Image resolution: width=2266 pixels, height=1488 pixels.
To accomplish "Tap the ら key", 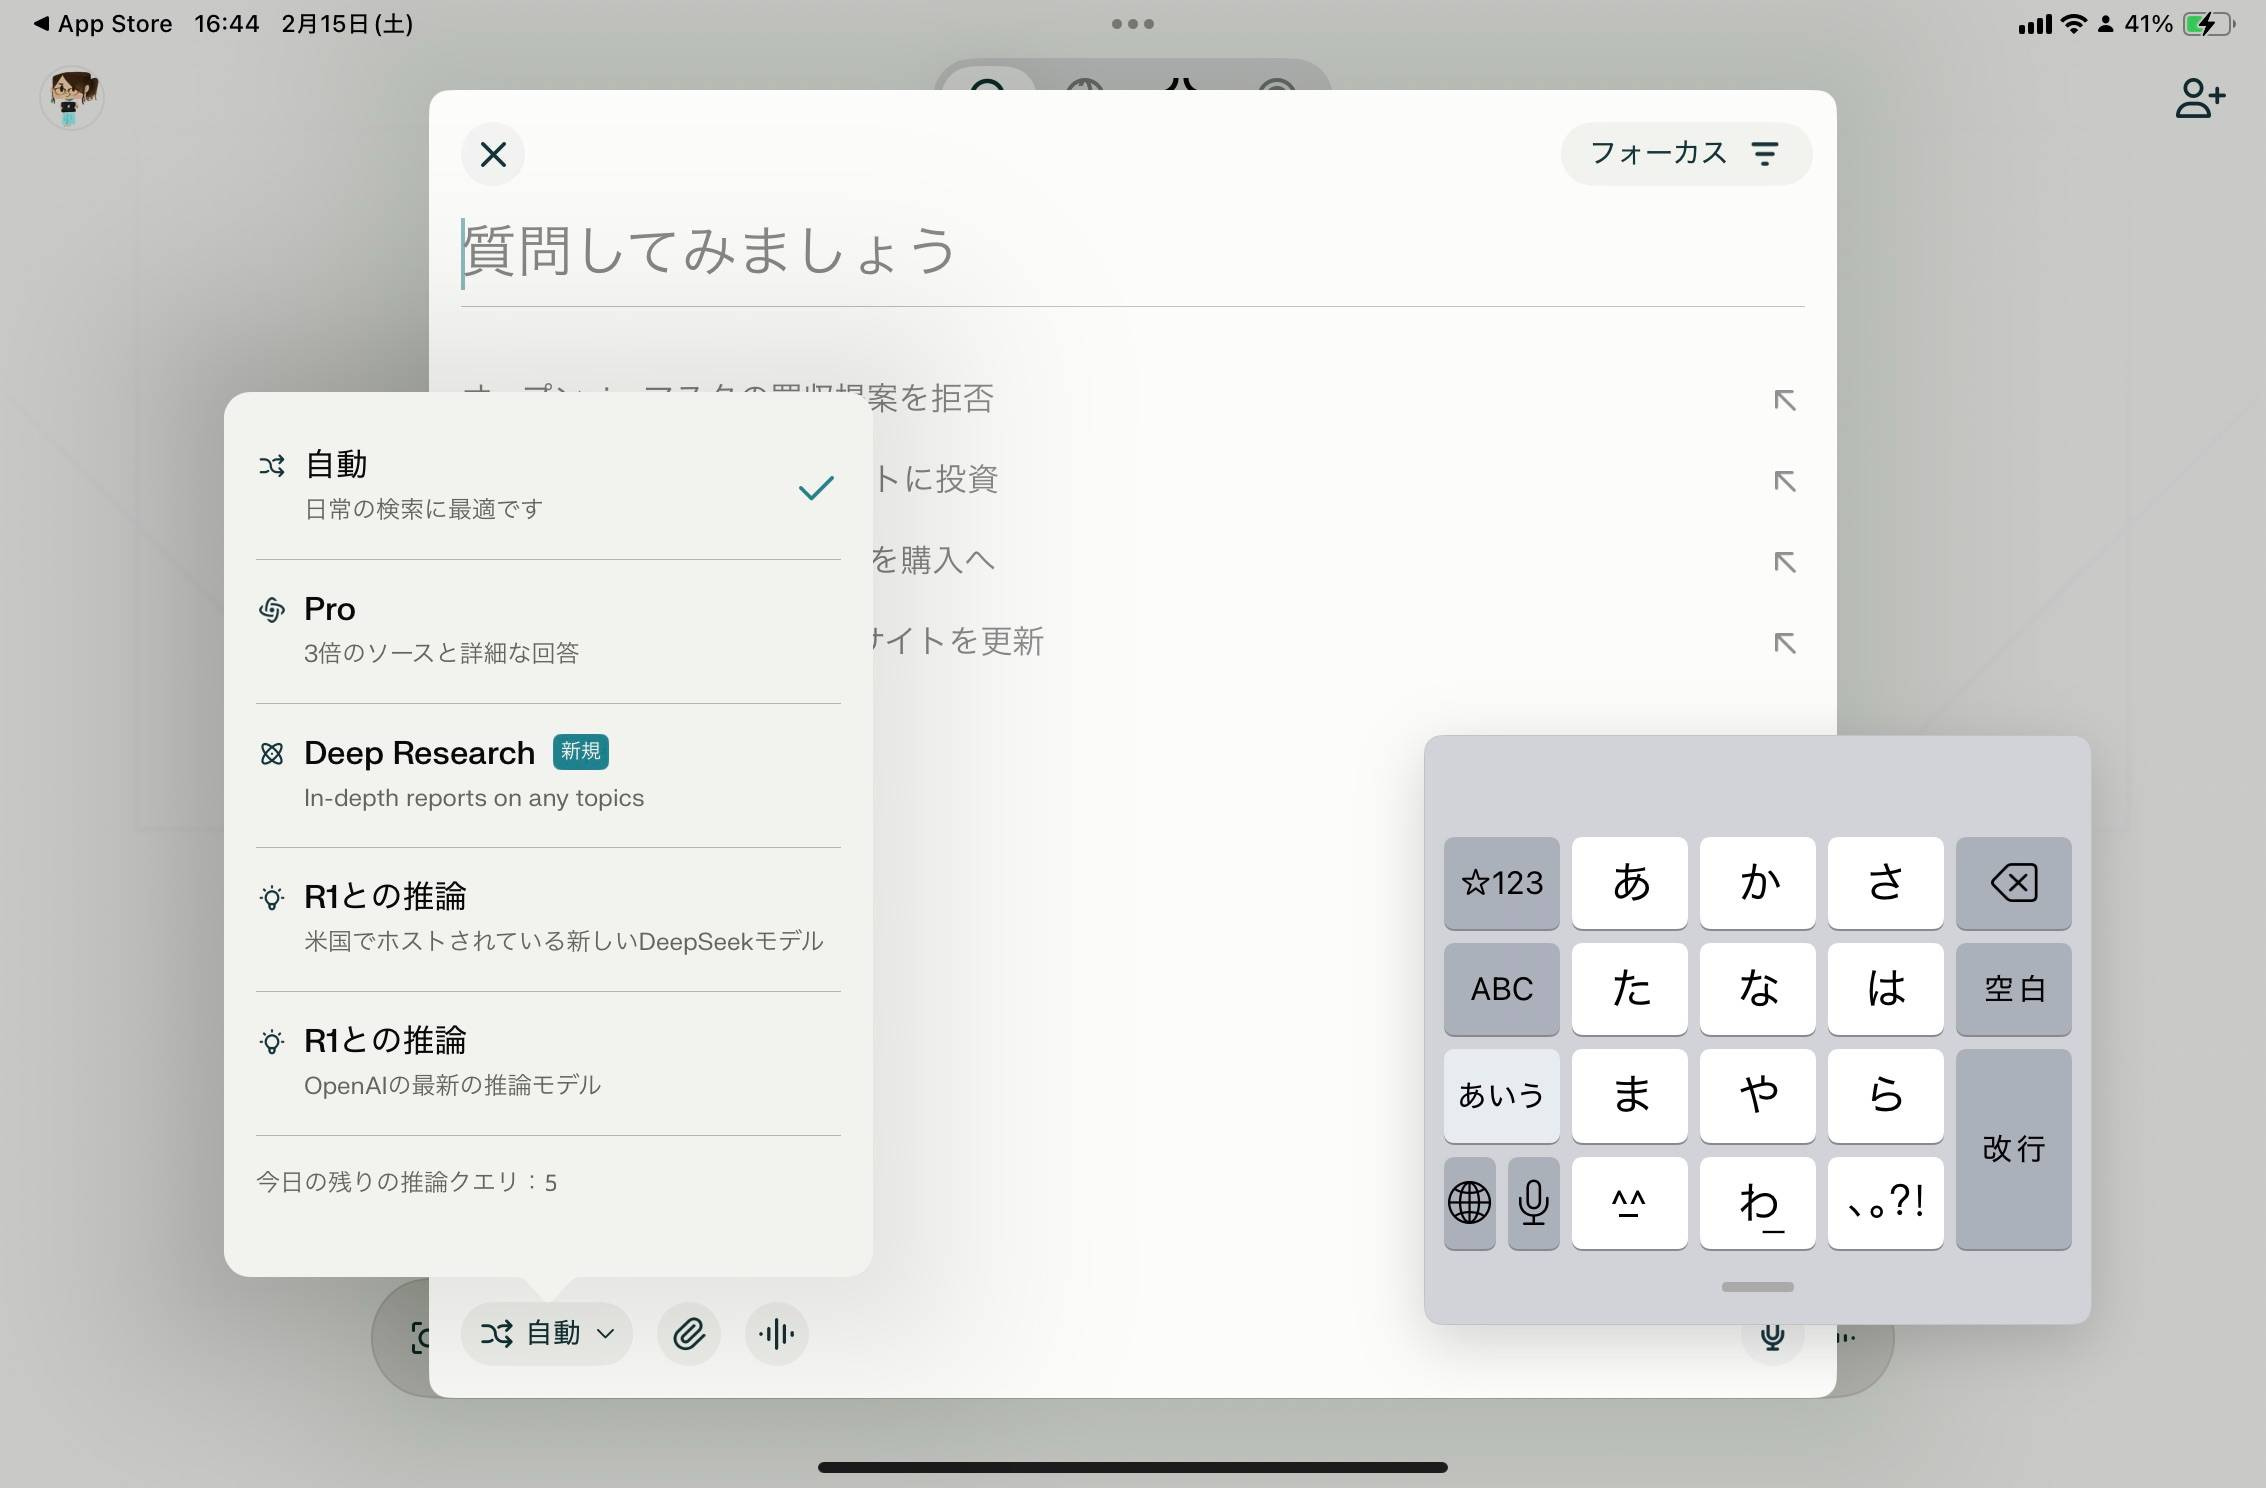I will tap(1886, 1095).
